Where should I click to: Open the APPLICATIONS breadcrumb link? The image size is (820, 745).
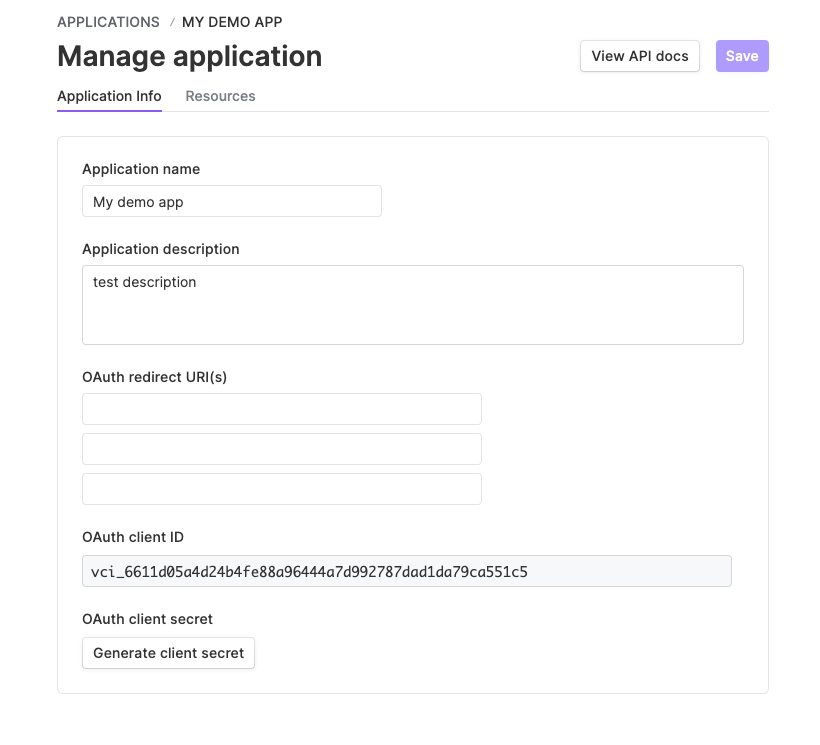pyautogui.click(x=108, y=22)
